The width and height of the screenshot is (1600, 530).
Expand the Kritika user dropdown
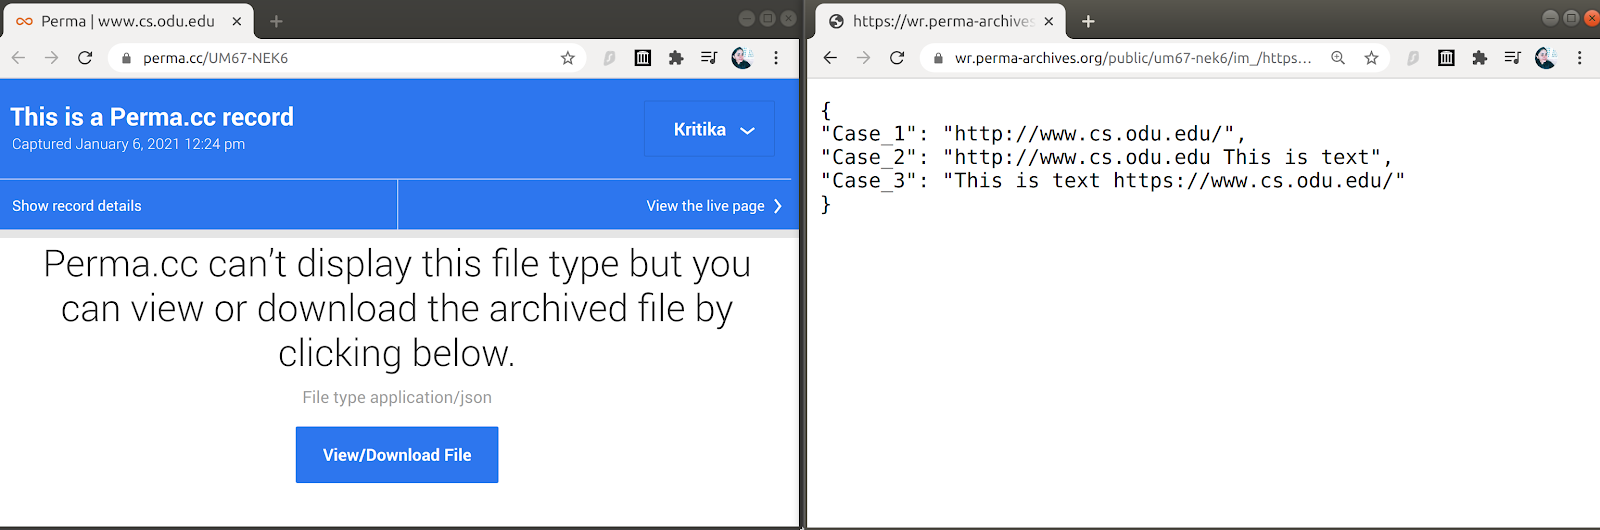click(709, 129)
